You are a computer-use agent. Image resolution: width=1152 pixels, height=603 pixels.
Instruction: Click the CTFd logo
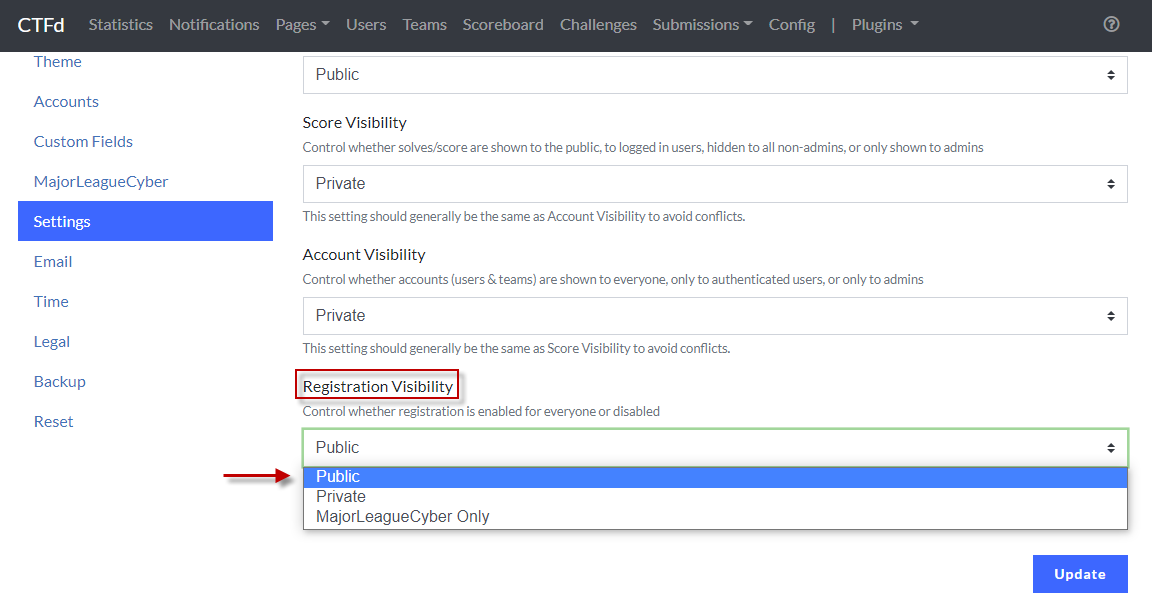click(41, 25)
